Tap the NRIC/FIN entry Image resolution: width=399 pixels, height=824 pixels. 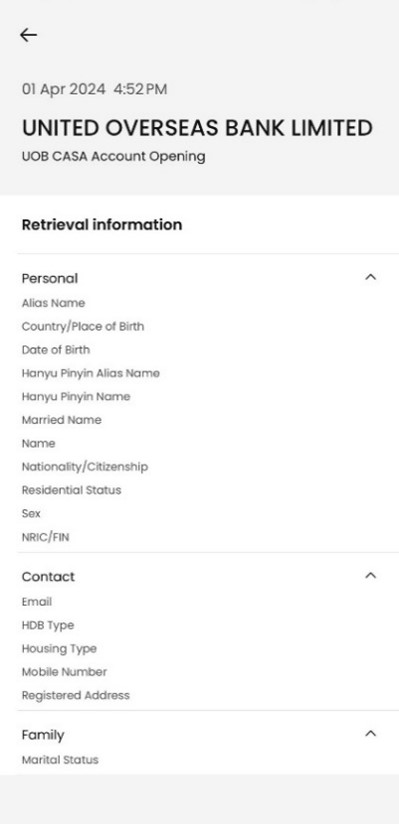click(45, 537)
